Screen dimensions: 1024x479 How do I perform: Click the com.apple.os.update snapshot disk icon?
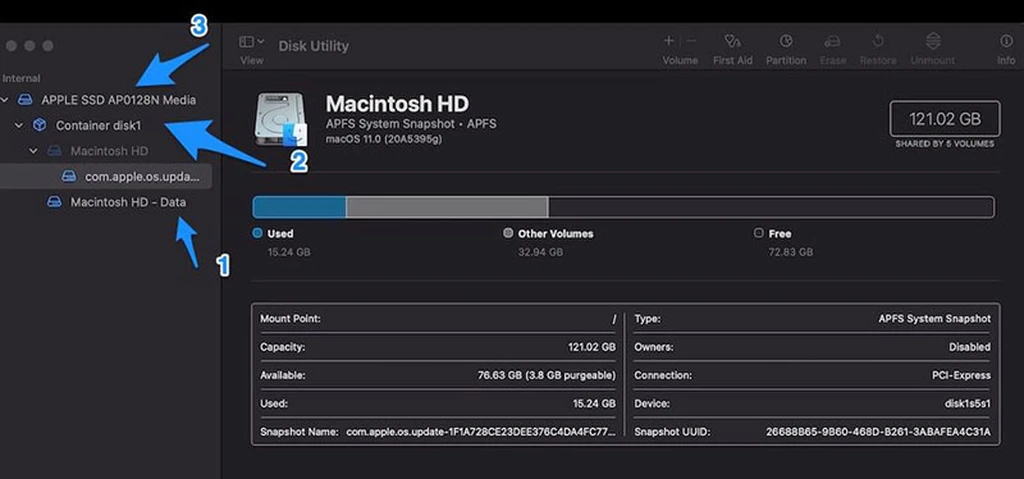[69, 176]
